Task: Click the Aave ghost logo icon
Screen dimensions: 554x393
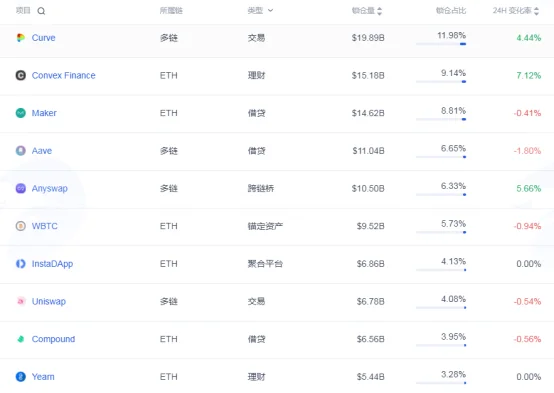Action: 20,151
